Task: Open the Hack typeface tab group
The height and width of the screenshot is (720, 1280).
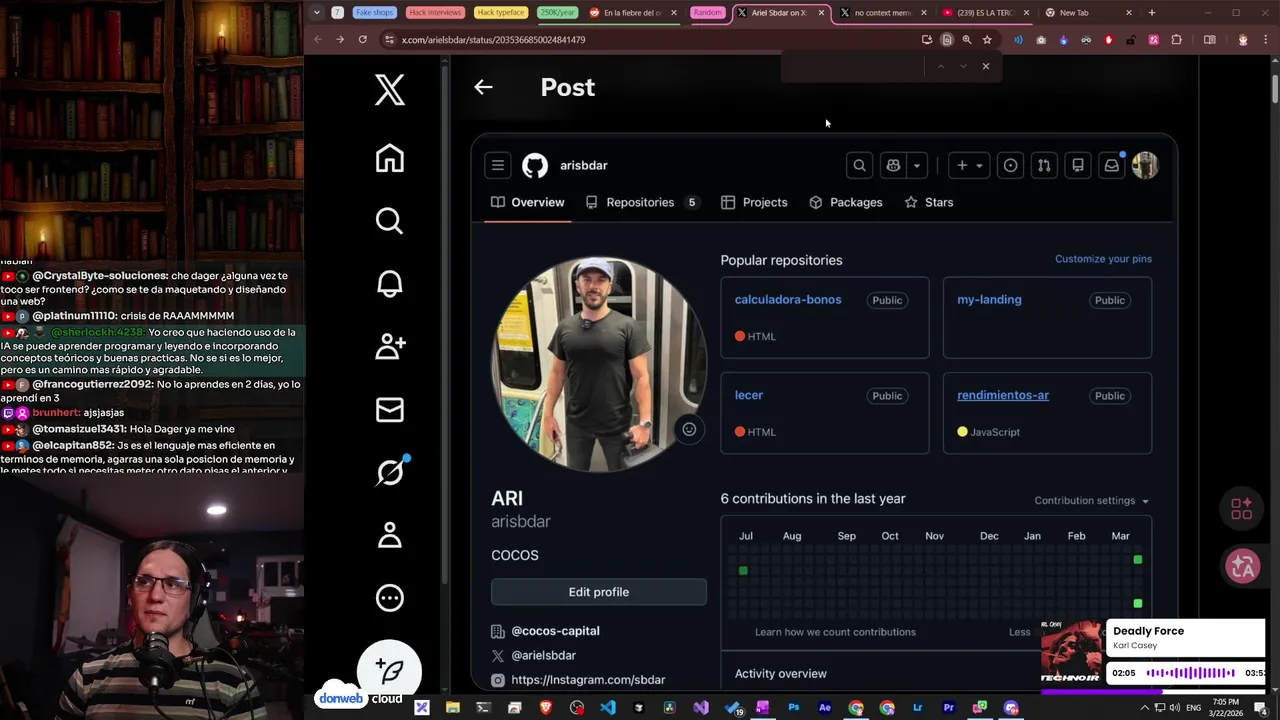Action: (x=500, y=13)
